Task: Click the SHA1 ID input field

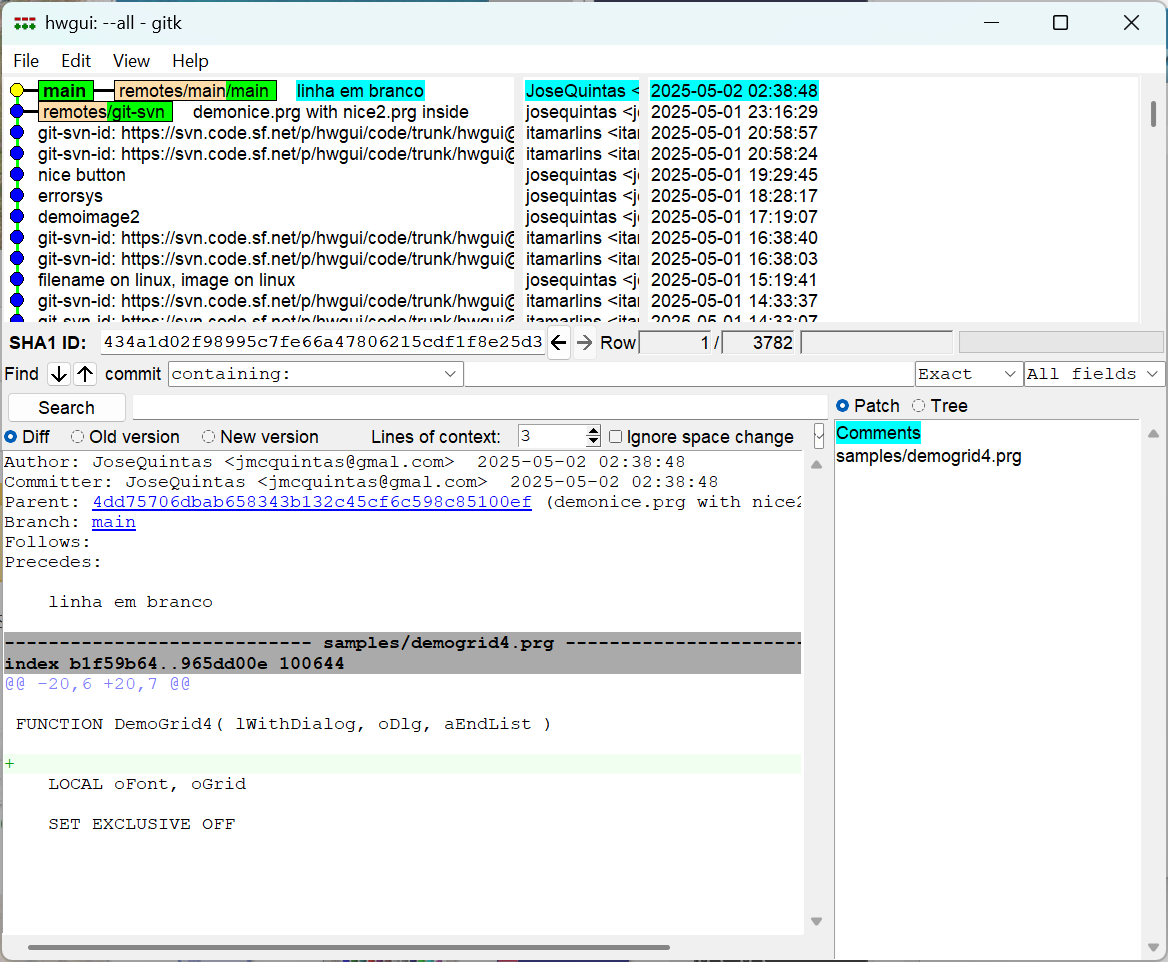Action: [322, 343]
